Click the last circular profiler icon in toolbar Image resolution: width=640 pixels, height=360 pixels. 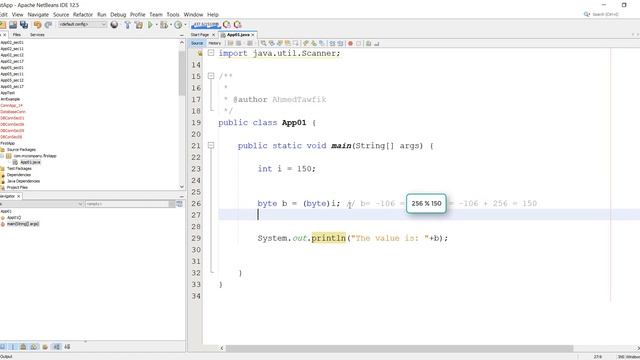pyautogui.click(x=237, y=25)
